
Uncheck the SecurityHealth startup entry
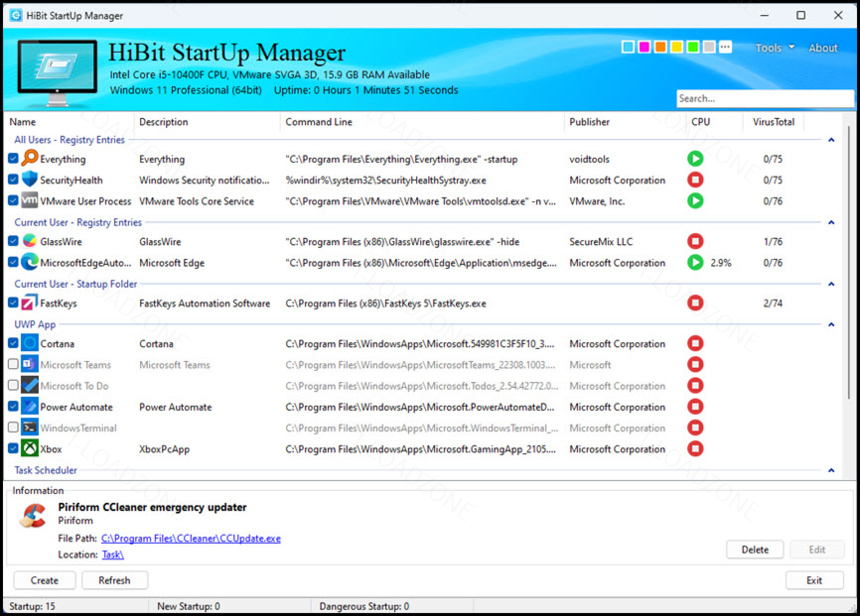pyautogui.click(x=13, y=179)
